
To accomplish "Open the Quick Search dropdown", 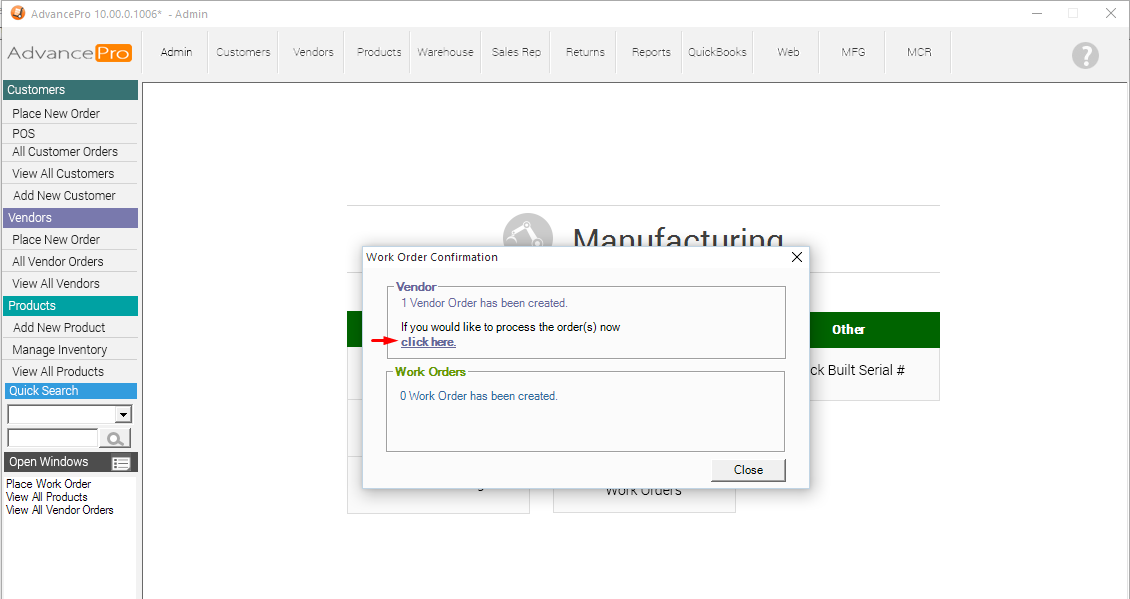I will (x=123, y=414).
